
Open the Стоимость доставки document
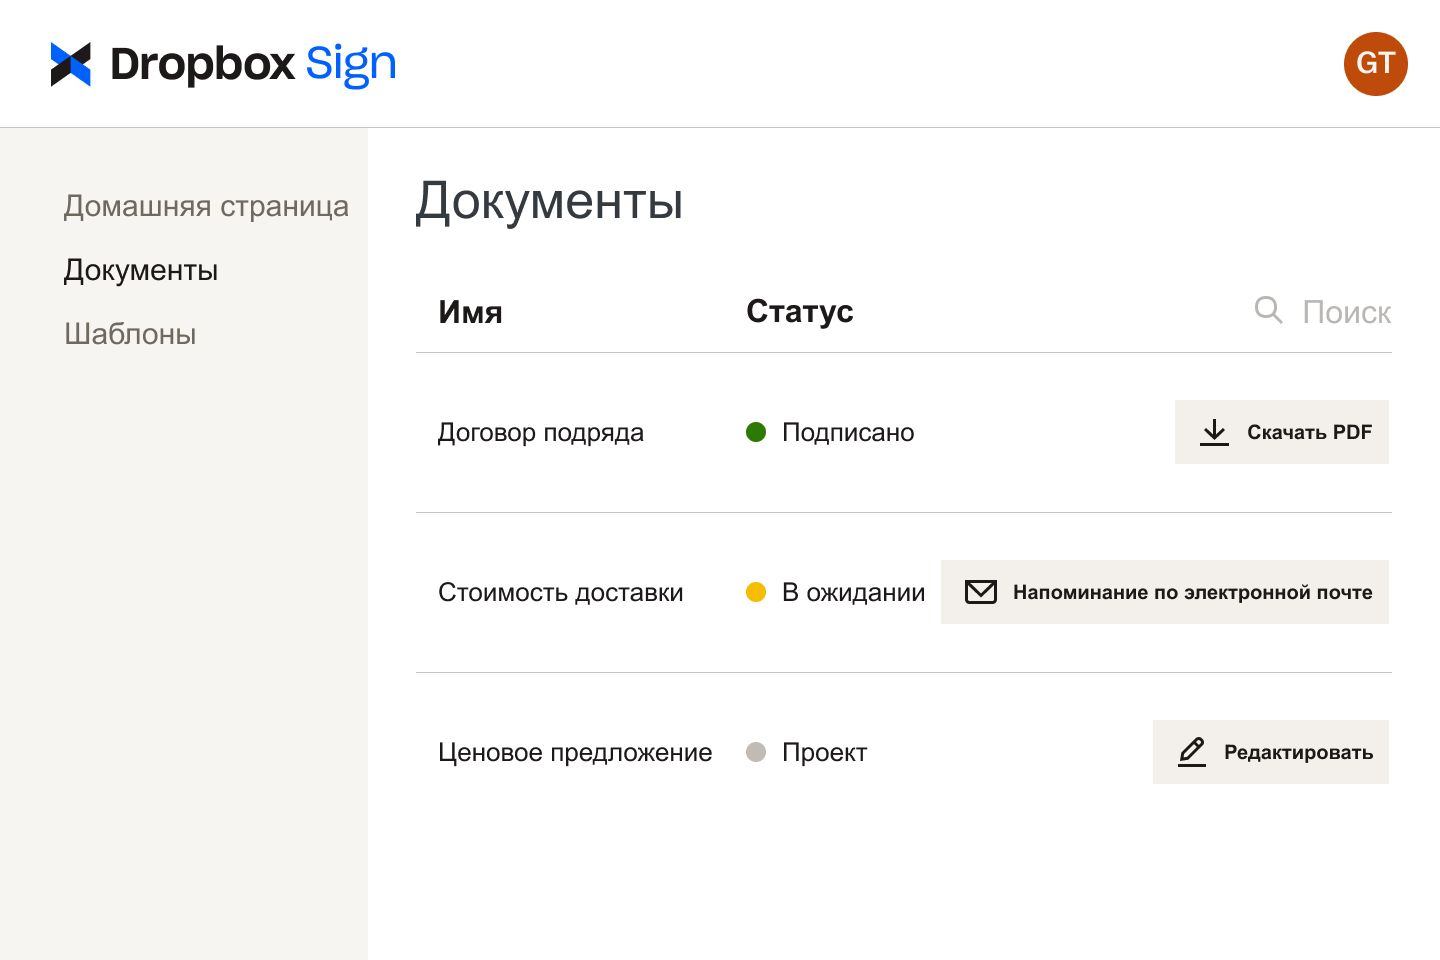click(x=560, y=592)
